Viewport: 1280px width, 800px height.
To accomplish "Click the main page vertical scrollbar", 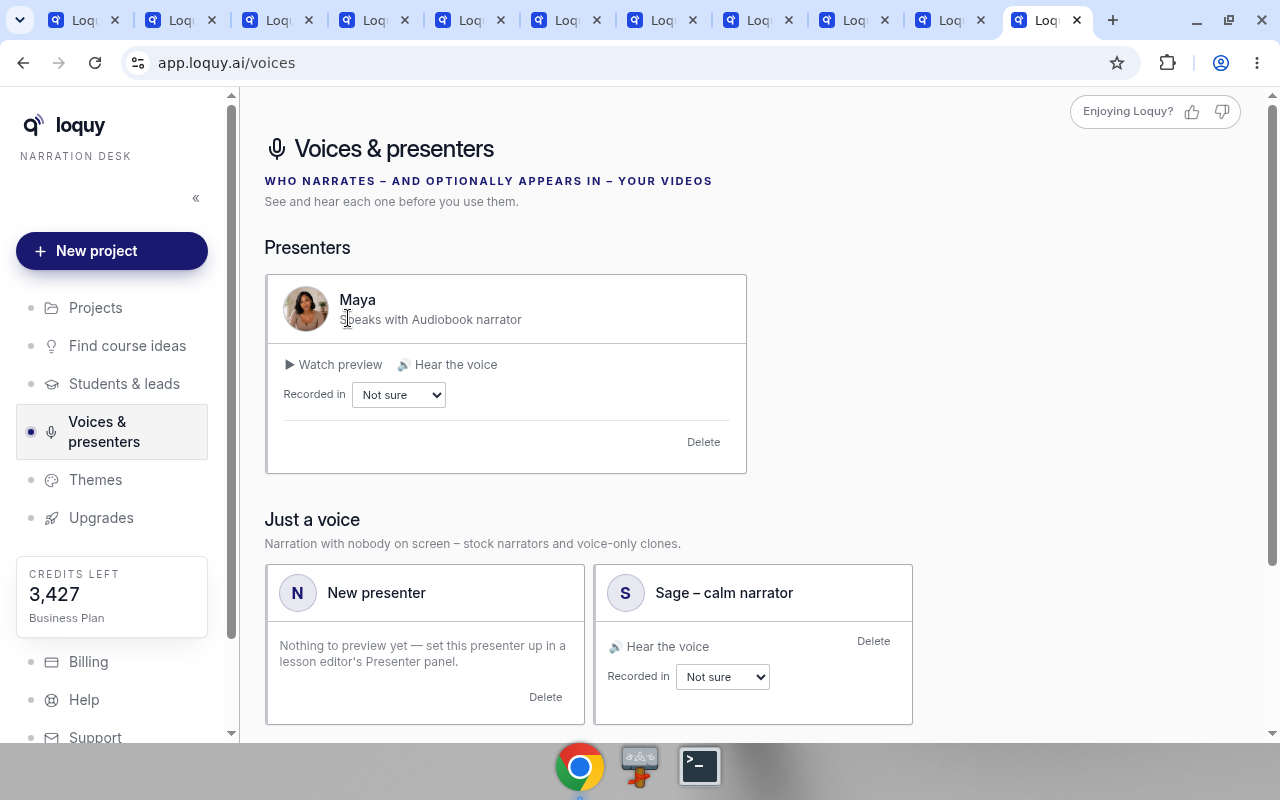I will (x=1272, y=335).
